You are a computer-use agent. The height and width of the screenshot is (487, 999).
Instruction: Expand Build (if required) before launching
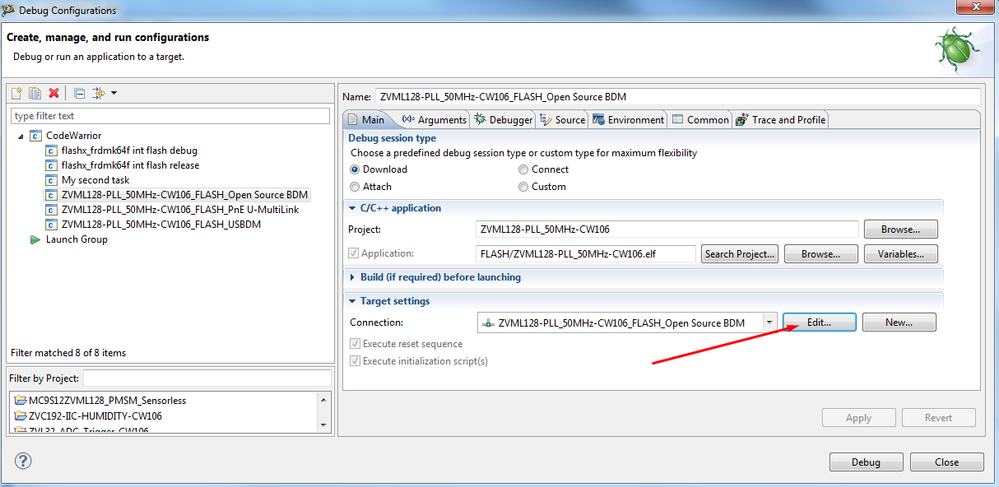352,277
